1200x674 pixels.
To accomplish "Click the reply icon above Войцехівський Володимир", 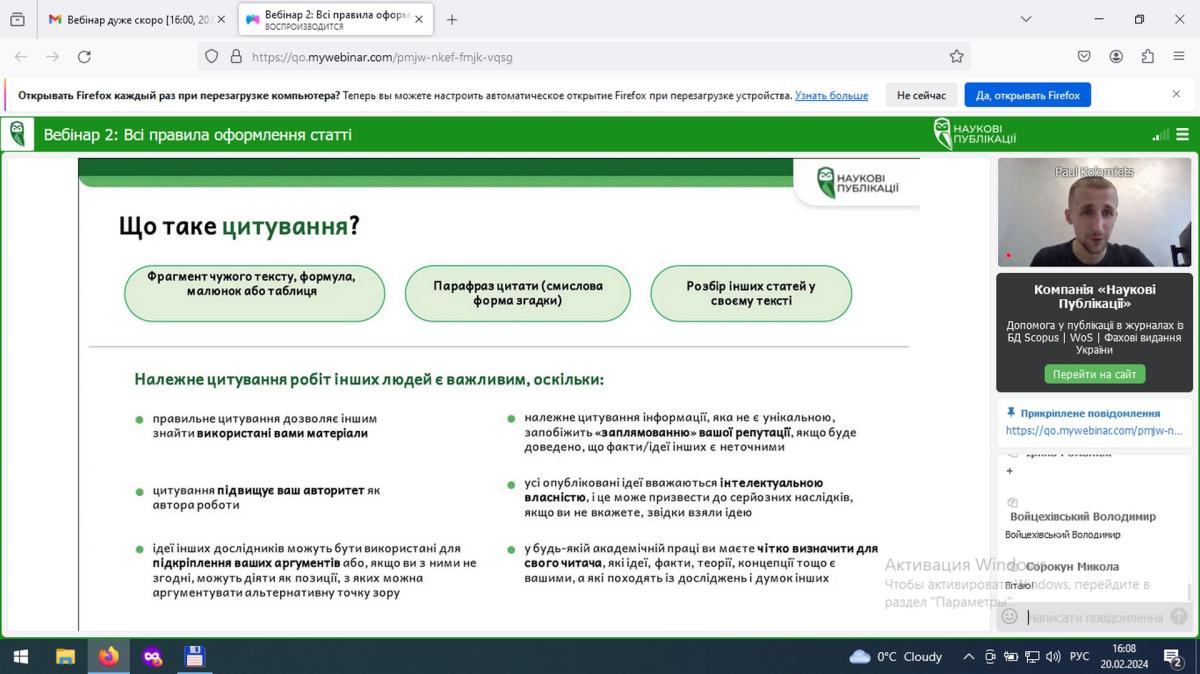I will pos(1012,503).
